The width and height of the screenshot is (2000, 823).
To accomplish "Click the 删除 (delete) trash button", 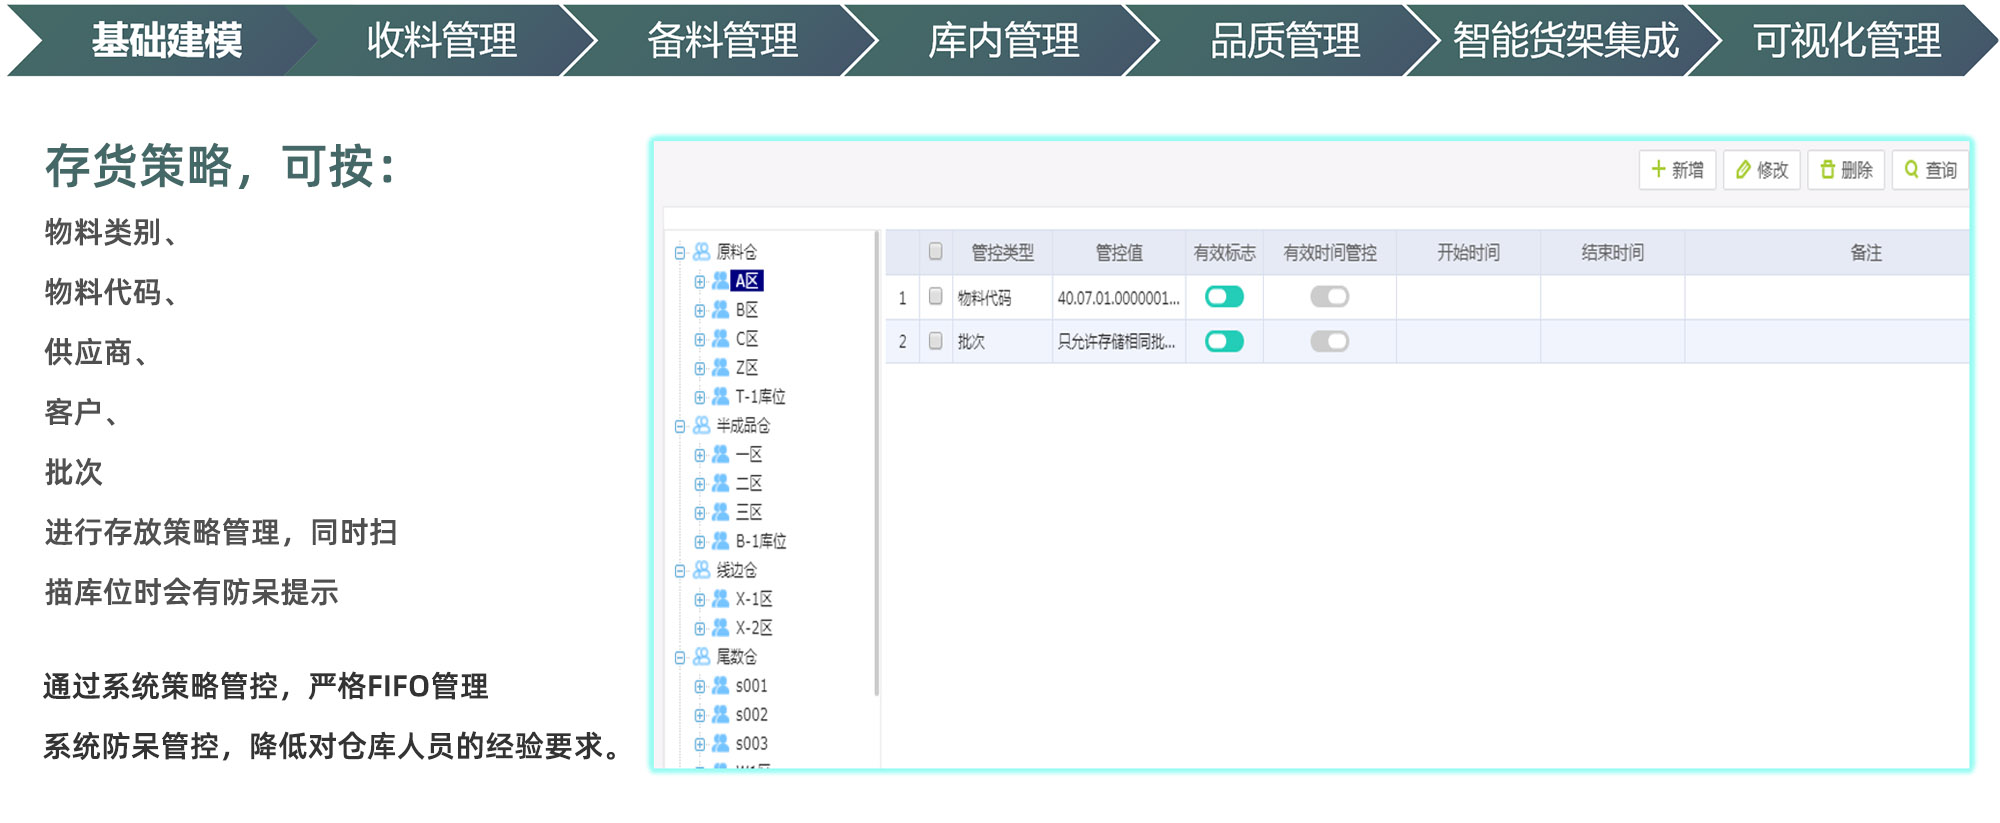I will [1846, 170].
